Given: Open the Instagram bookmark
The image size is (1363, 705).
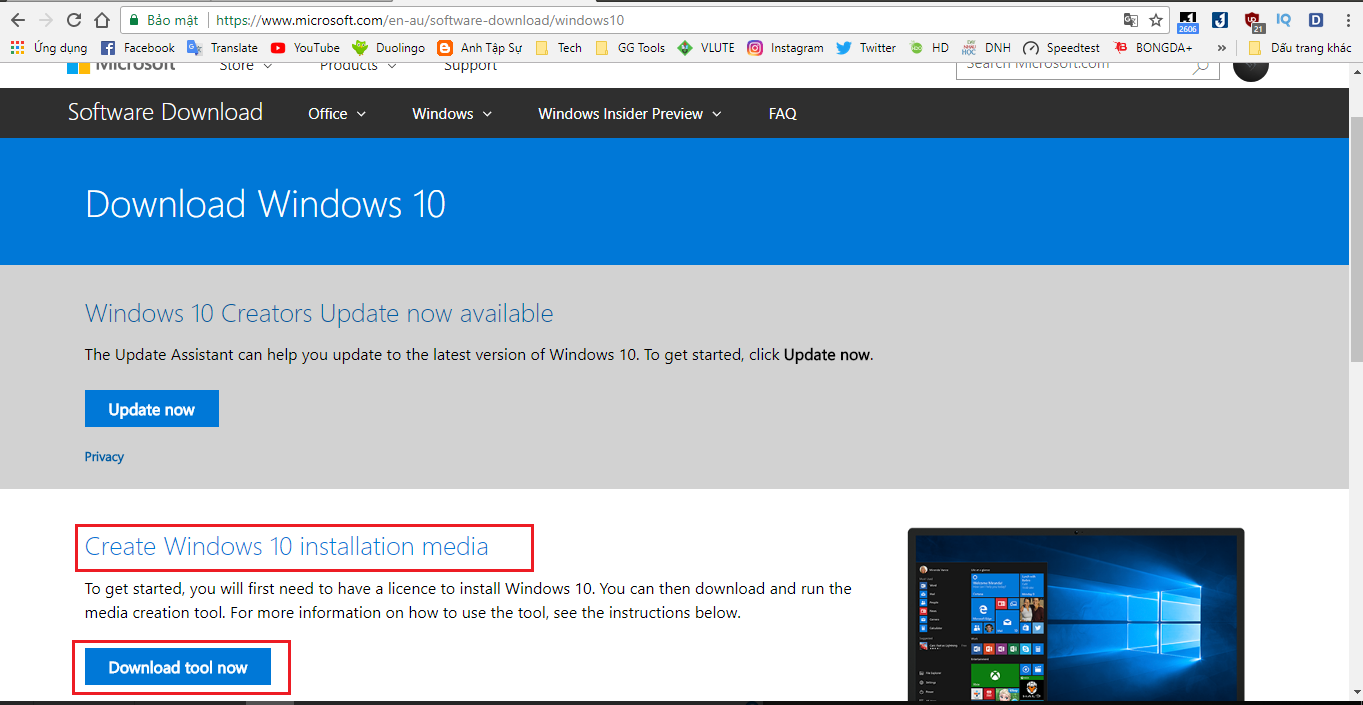Looking at the screenshot, I should click(x=785, y=48).
